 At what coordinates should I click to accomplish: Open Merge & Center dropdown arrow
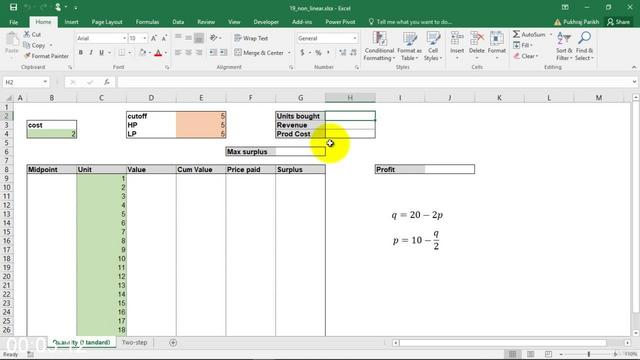[x=289, y=53]
